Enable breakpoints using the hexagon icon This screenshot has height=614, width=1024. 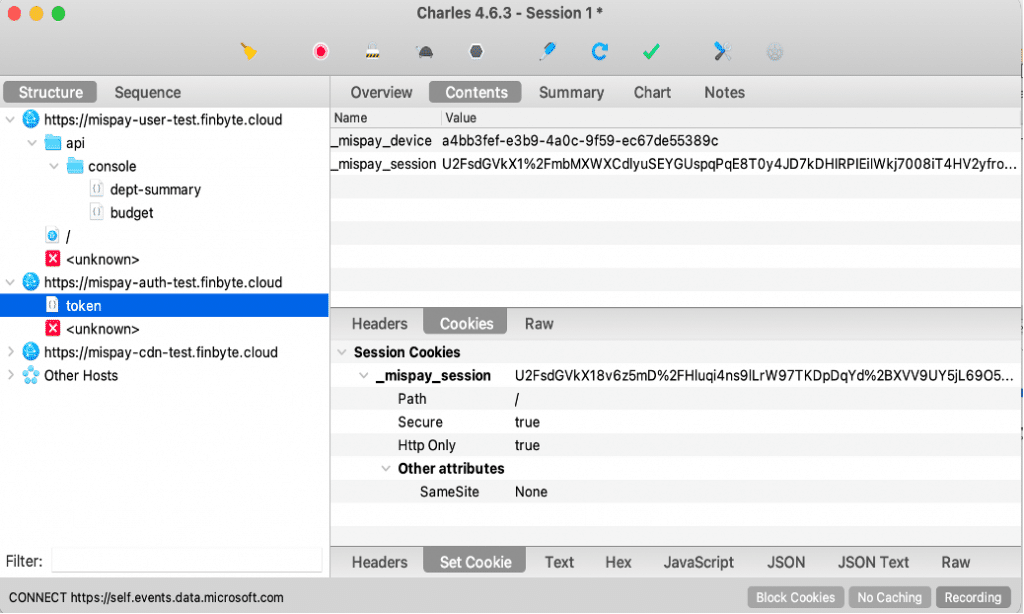pos(475,50)
